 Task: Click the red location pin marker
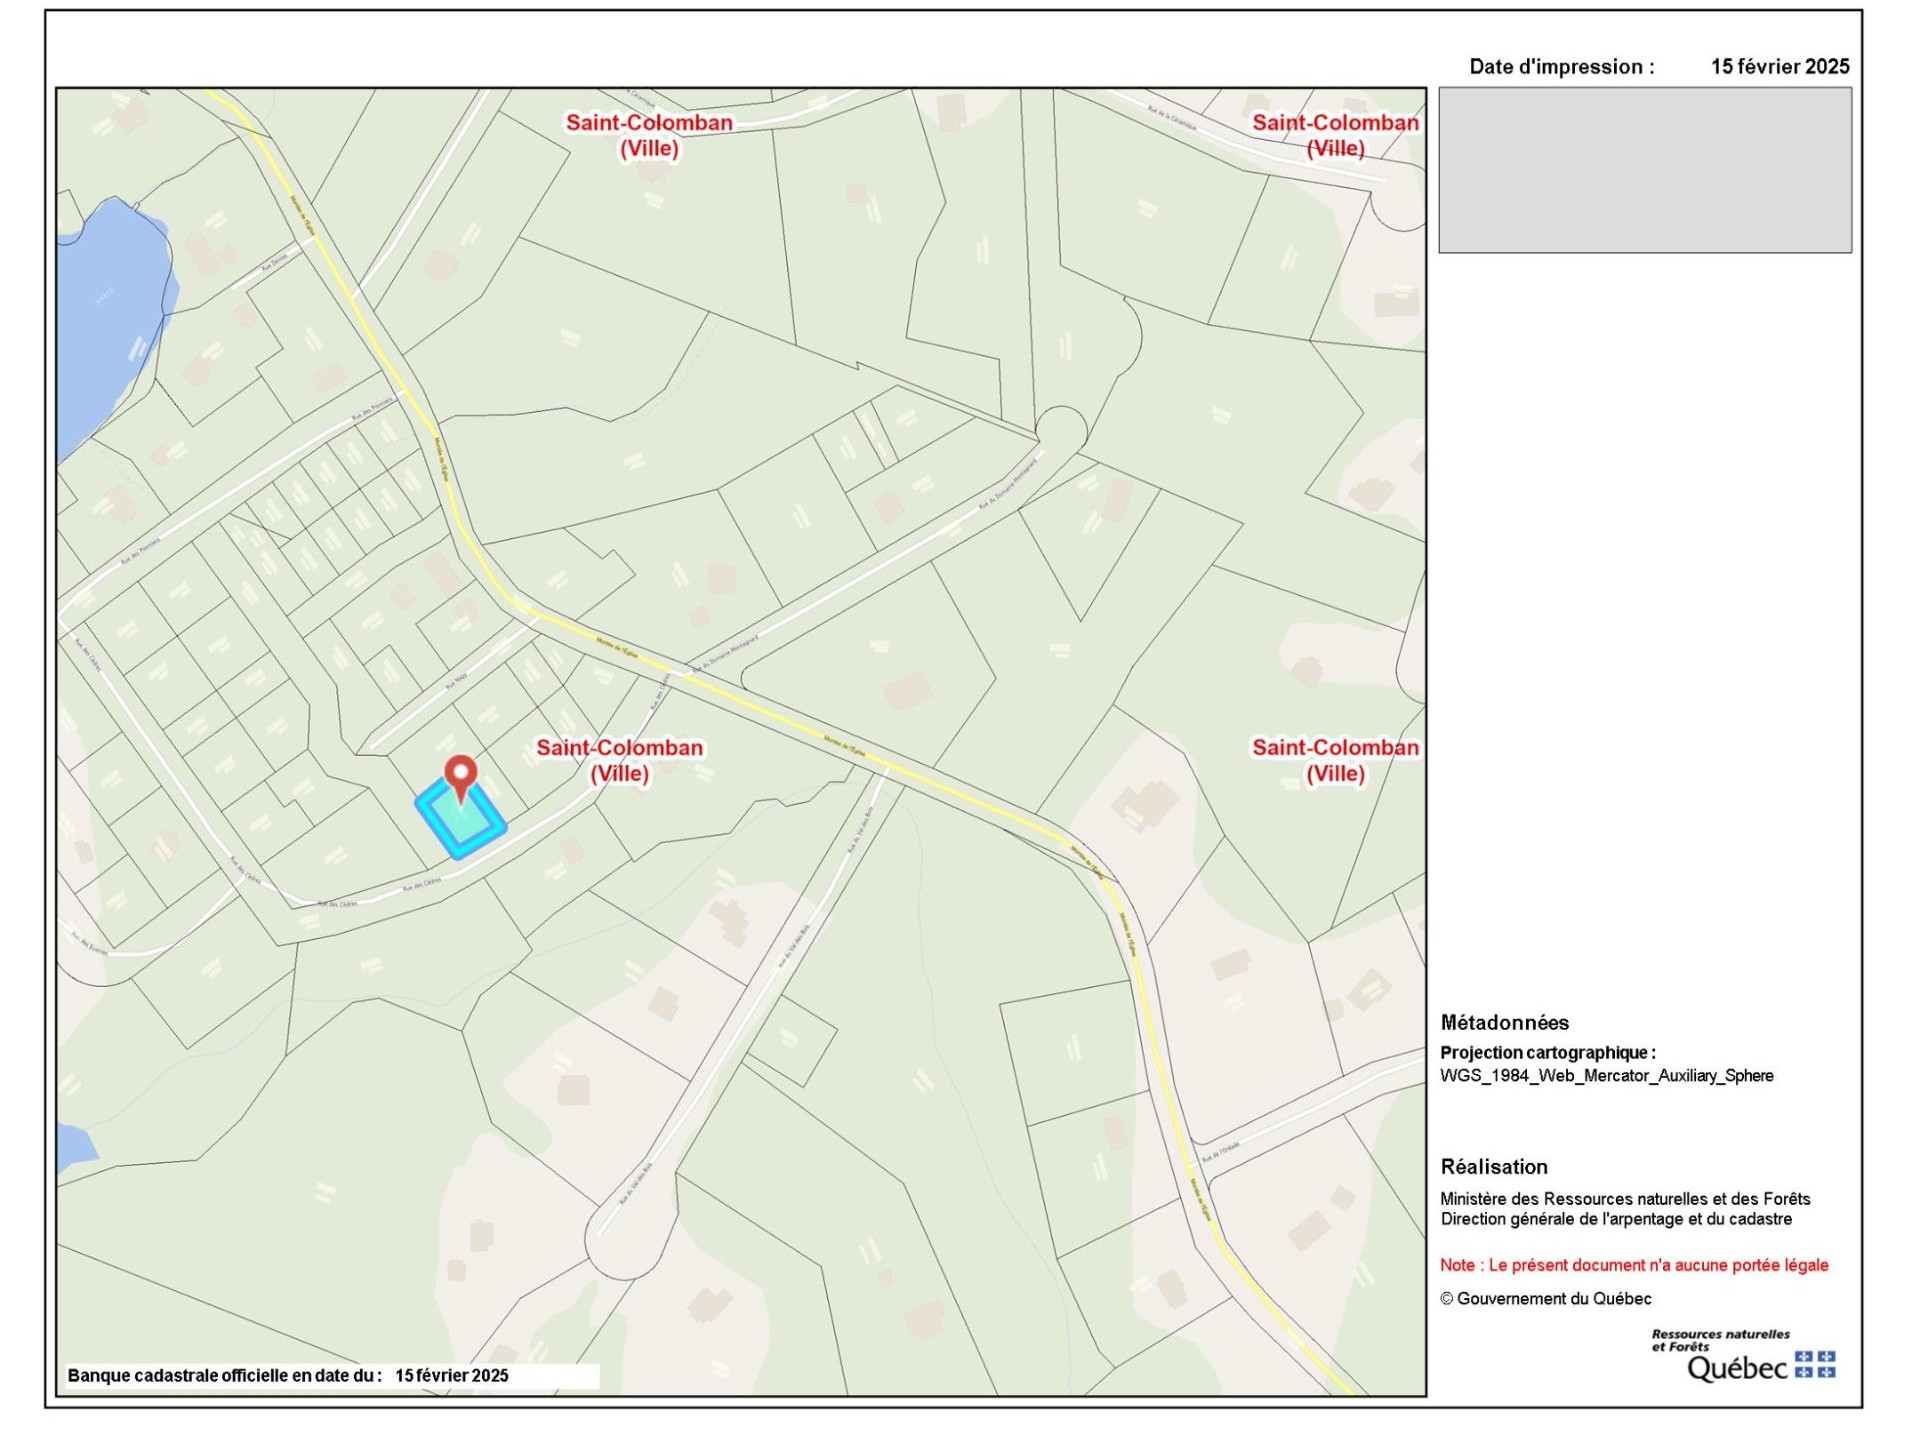[x=460, y=773]
